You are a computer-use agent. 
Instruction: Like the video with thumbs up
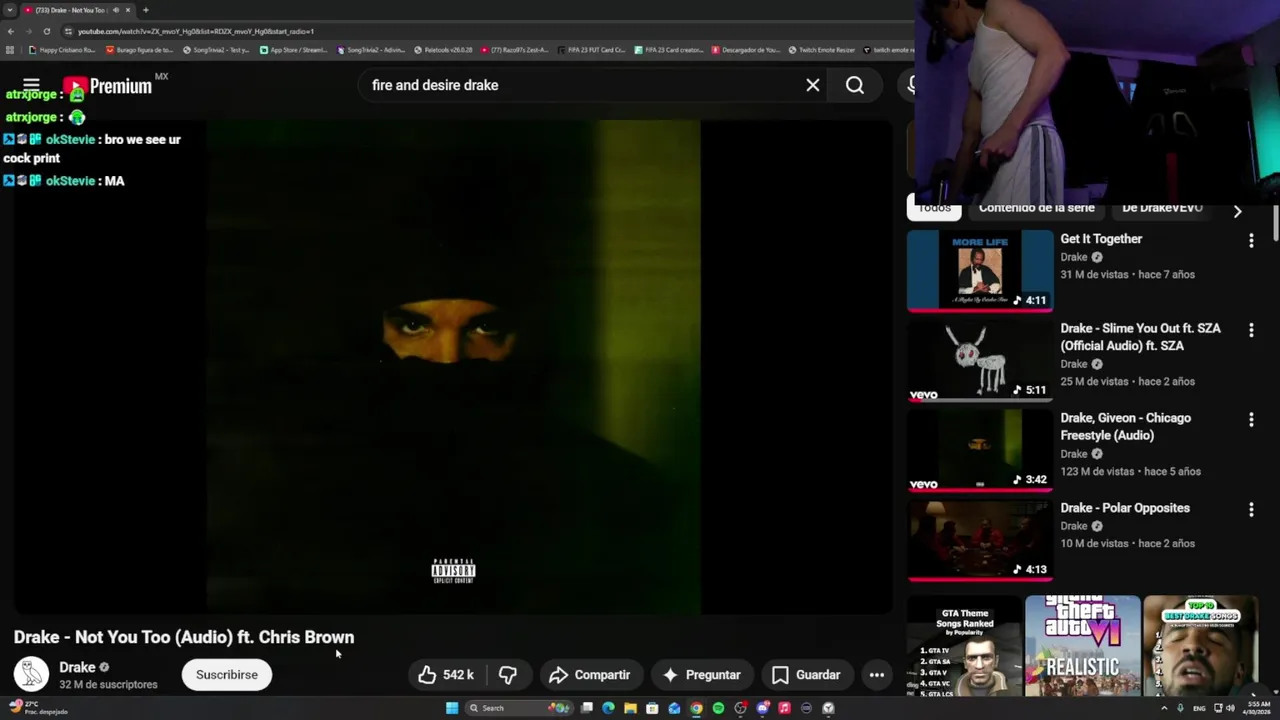click(x=446, y=675)
